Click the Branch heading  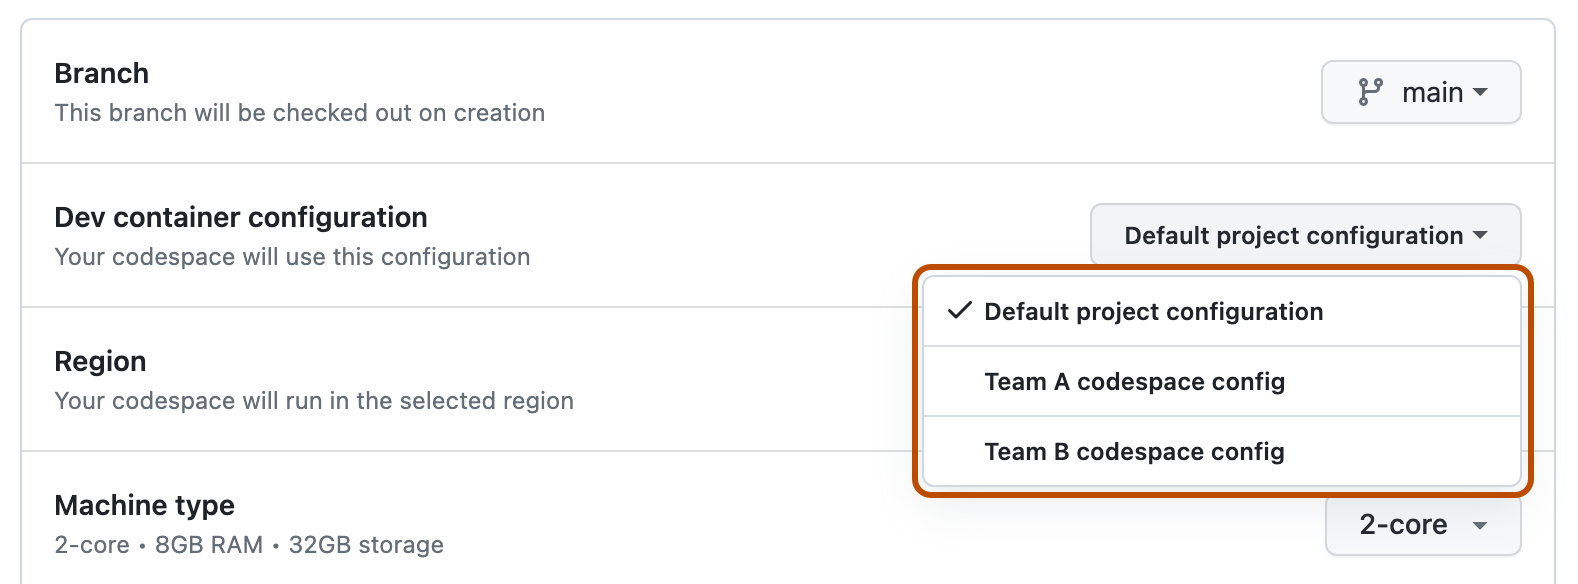[x=101, y=72]
